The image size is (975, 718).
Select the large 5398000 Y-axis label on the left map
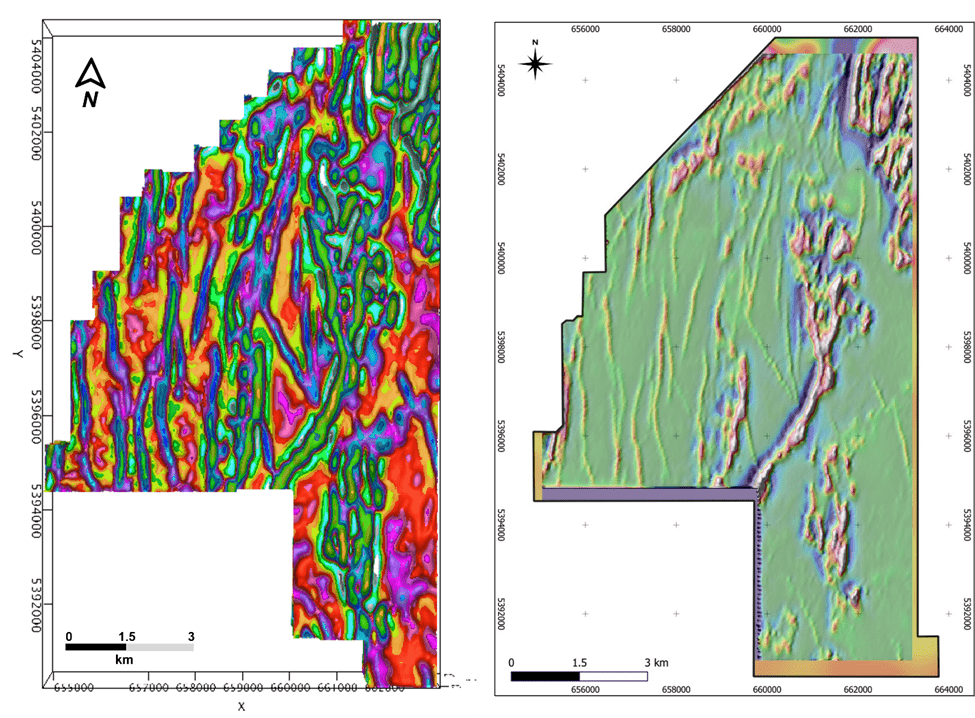pyautogui.click(x=36, y=322)
